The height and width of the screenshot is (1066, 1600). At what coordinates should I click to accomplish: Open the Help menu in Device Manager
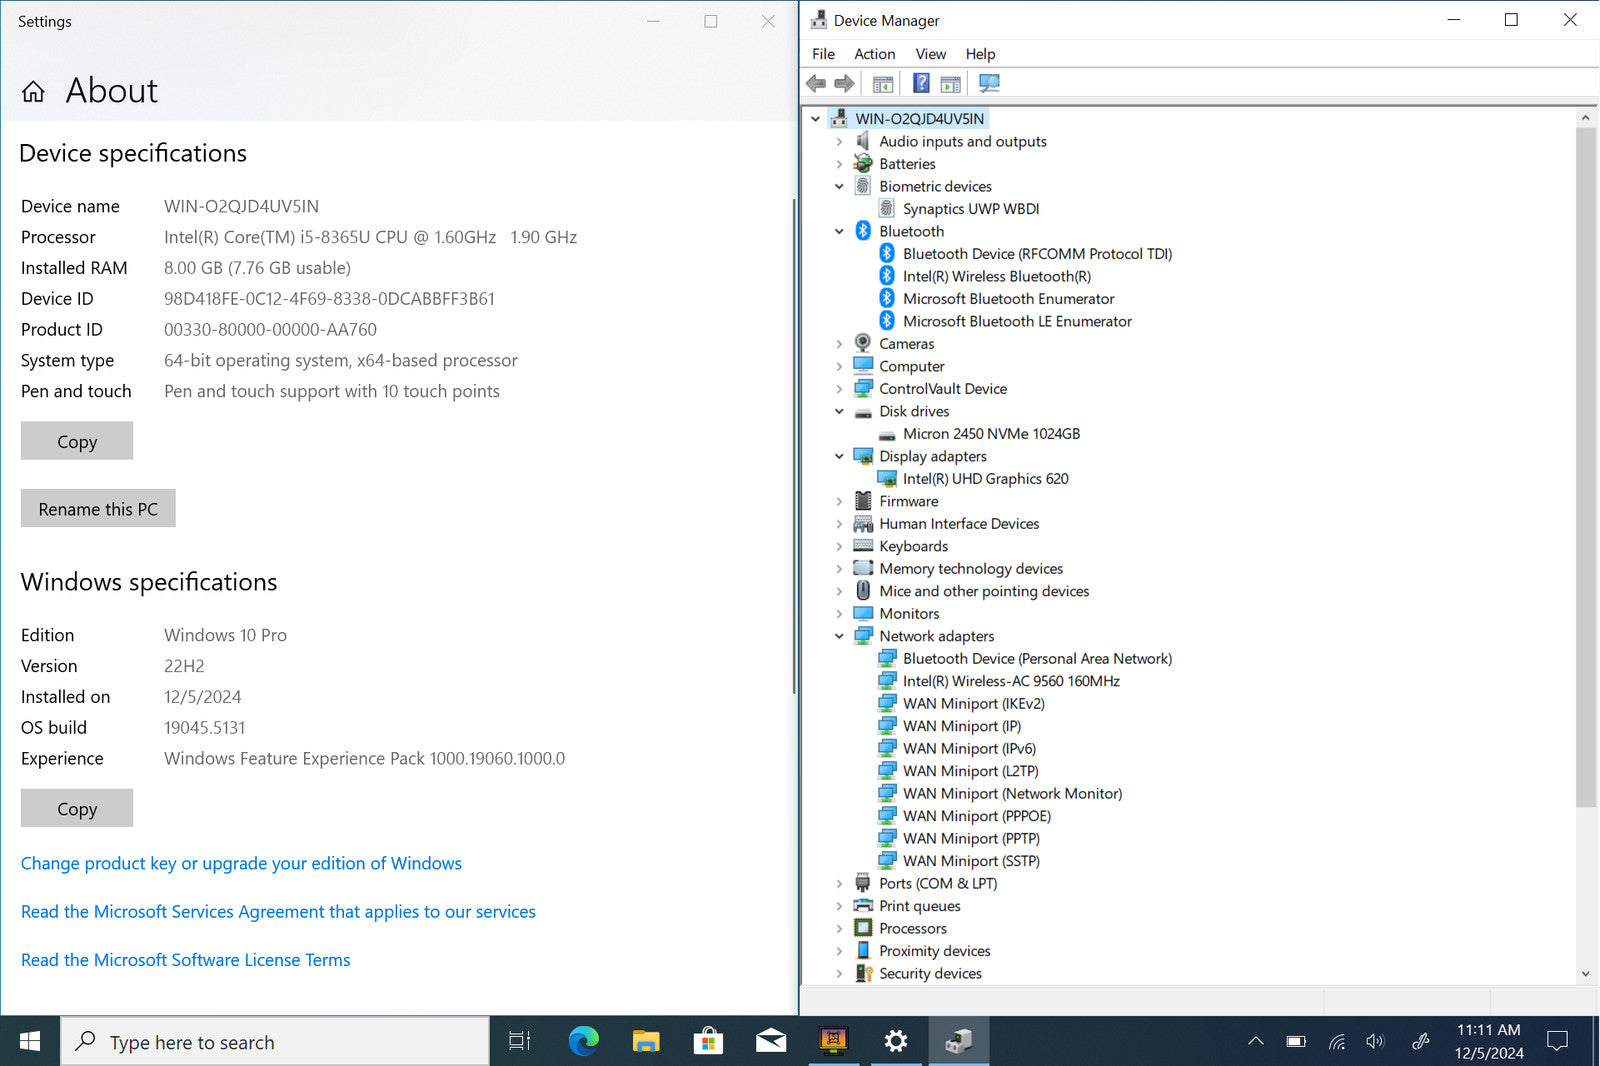click(980, 54)
